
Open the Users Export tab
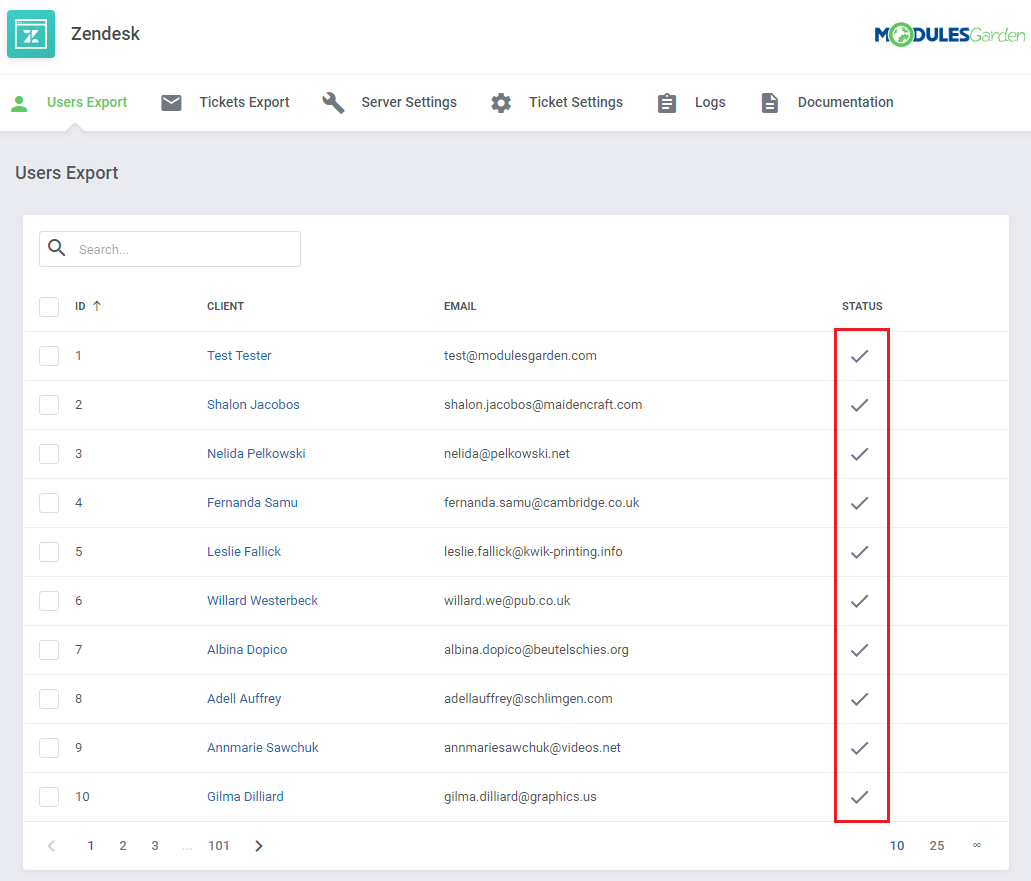point(87,103)
